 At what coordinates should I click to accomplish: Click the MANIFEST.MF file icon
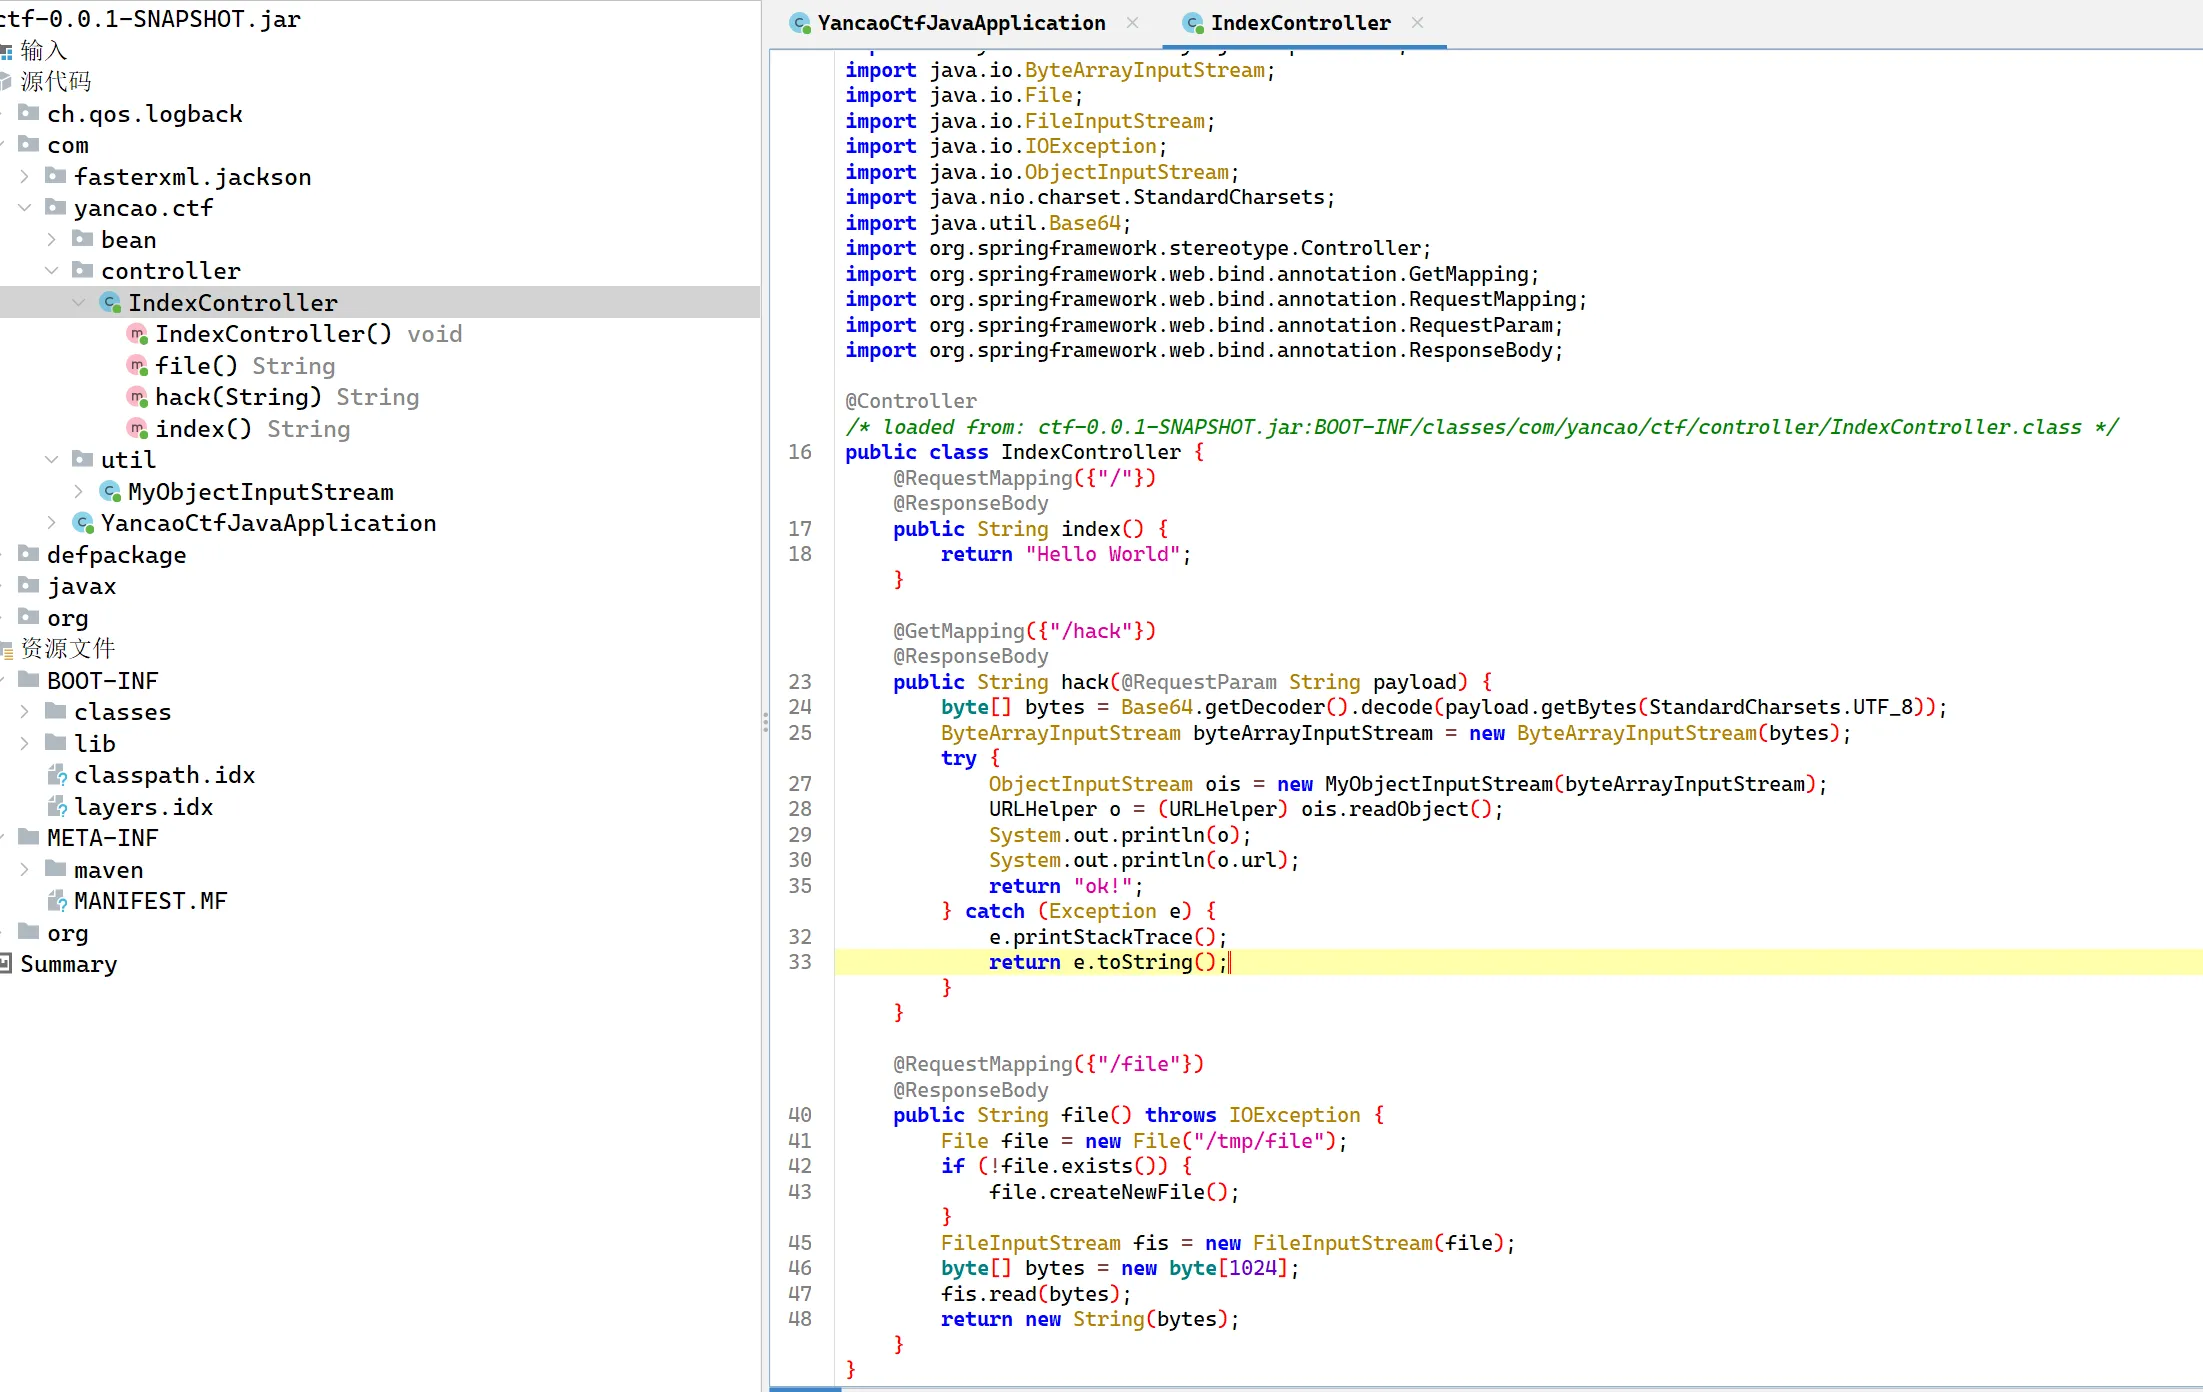coord(57,902)
